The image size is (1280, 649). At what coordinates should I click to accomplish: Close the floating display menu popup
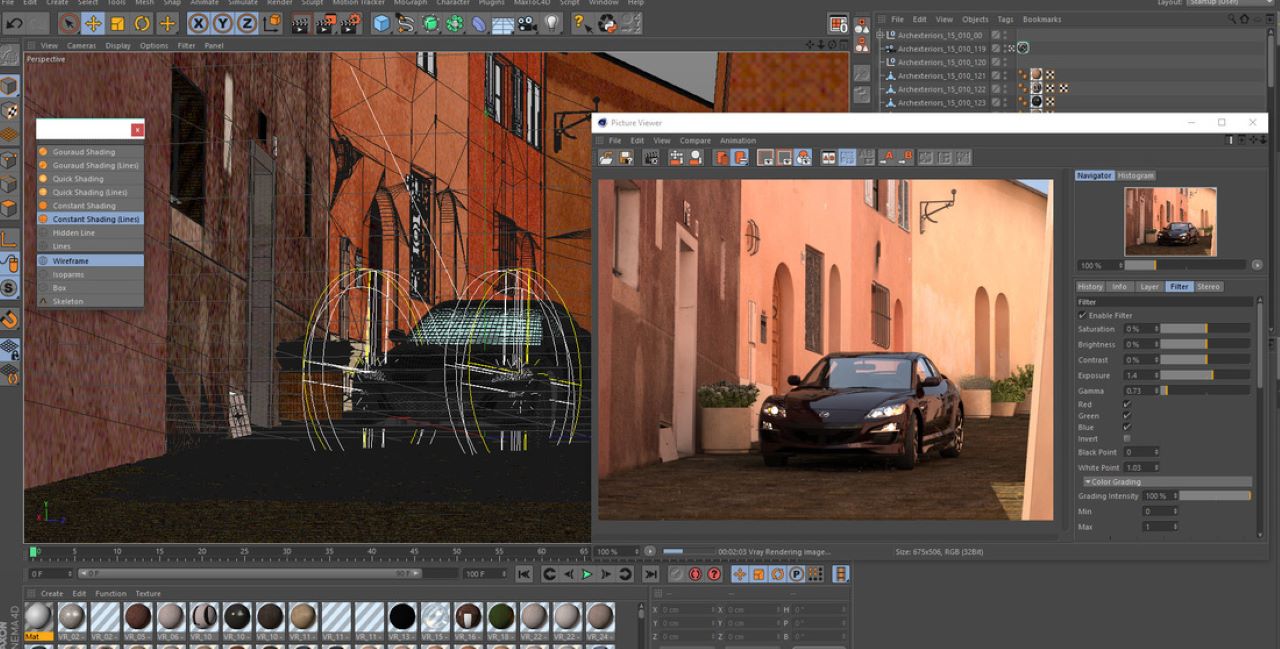tap(138, 130)
